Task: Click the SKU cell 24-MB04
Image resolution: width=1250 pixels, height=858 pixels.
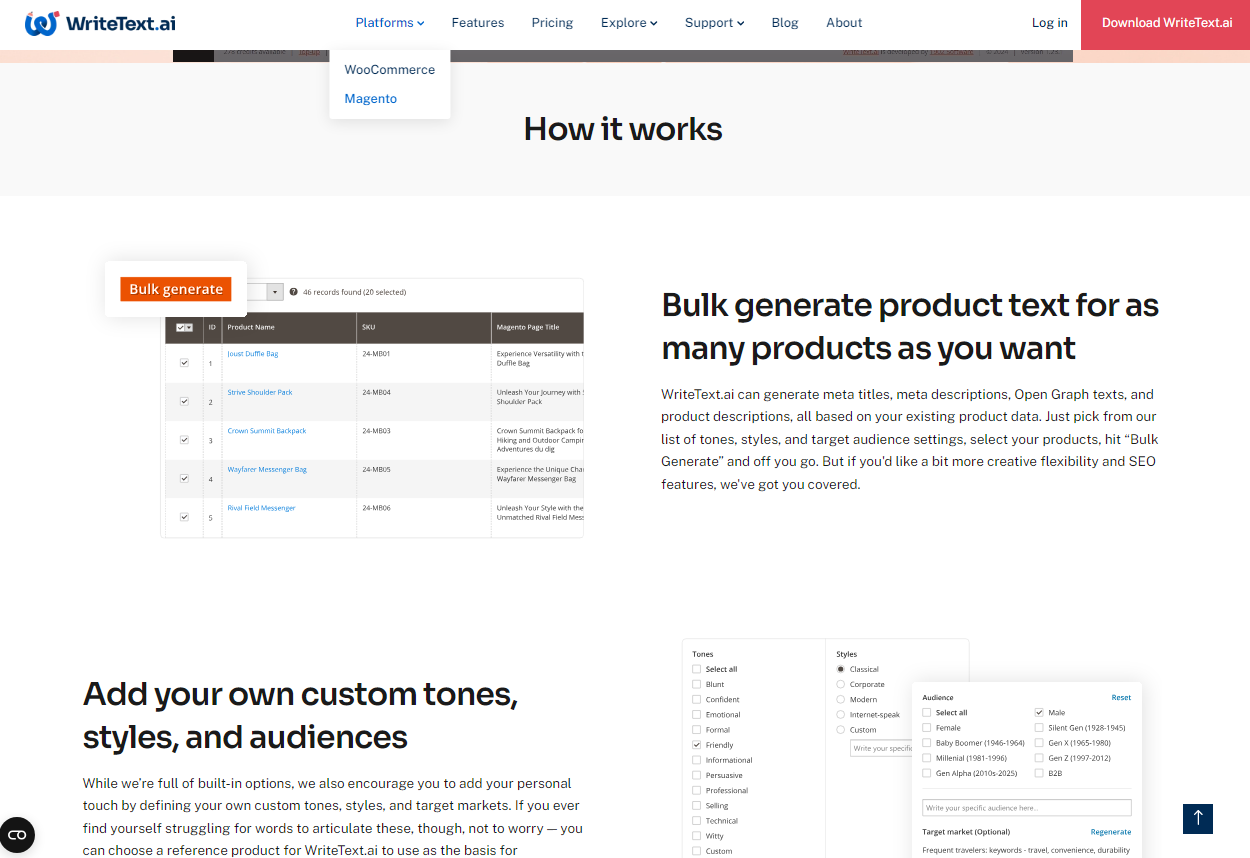Action: [x=375, y=392]
